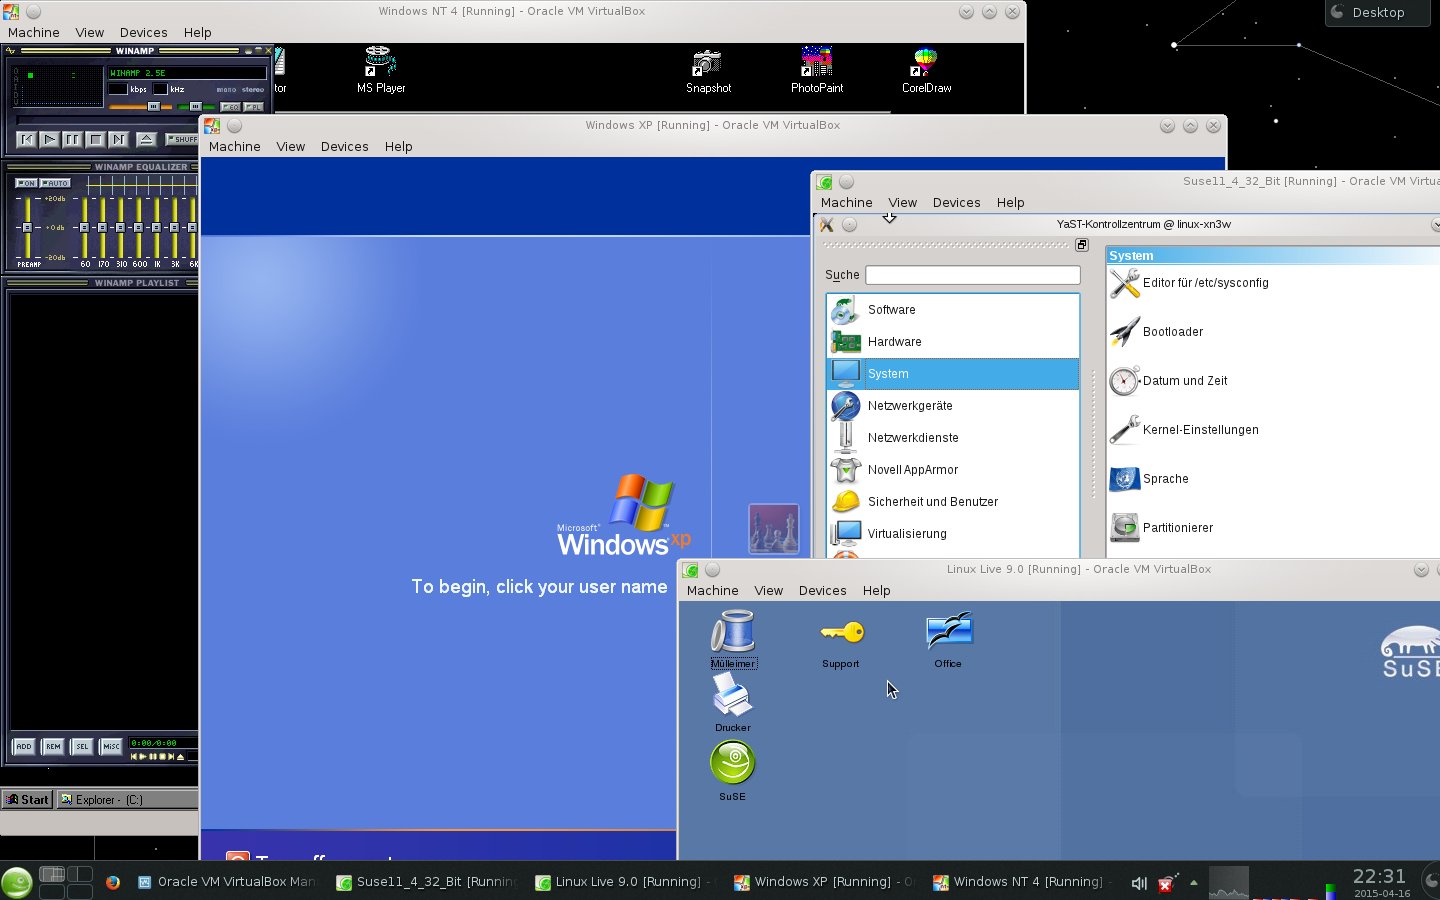Open Office icon on Linux Live desktop
This screenshot has width=1440, height=900.
(x=948, y=640)
